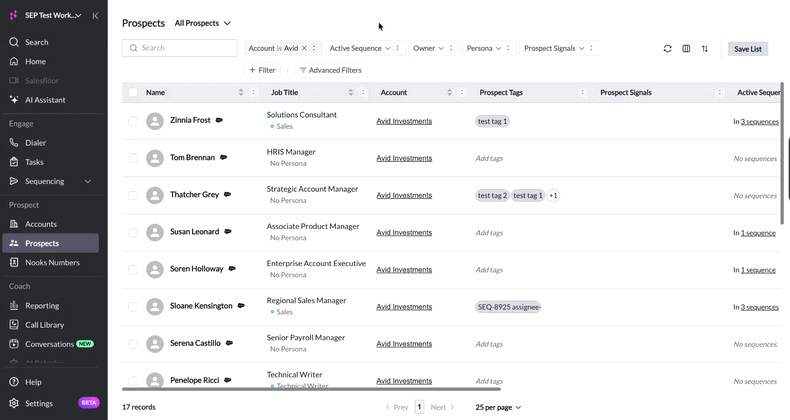Click the Prospects people icon in sidebar
The height and width of the screenshot is (420, 790).
point(14,243)
